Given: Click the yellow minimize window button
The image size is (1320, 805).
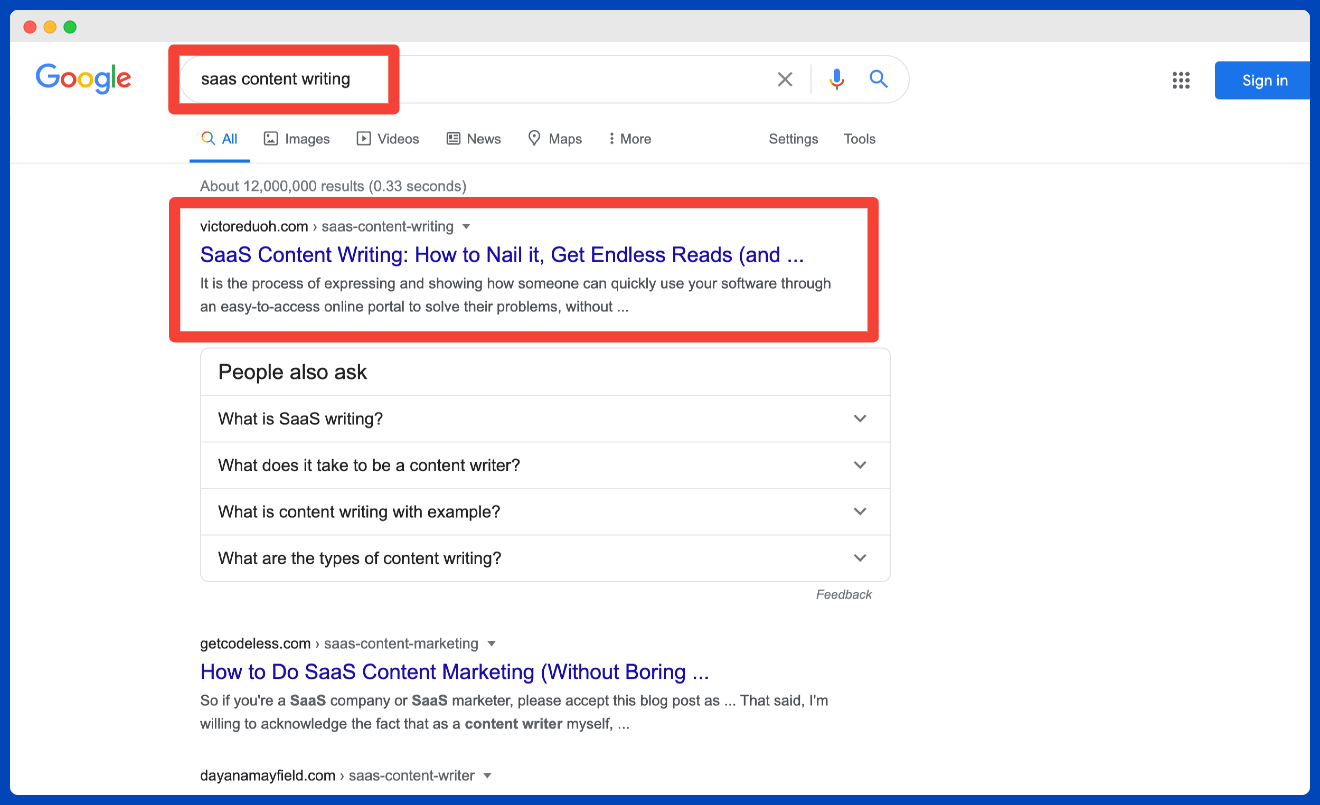Looking at the screenshot, I should [50, 27].
